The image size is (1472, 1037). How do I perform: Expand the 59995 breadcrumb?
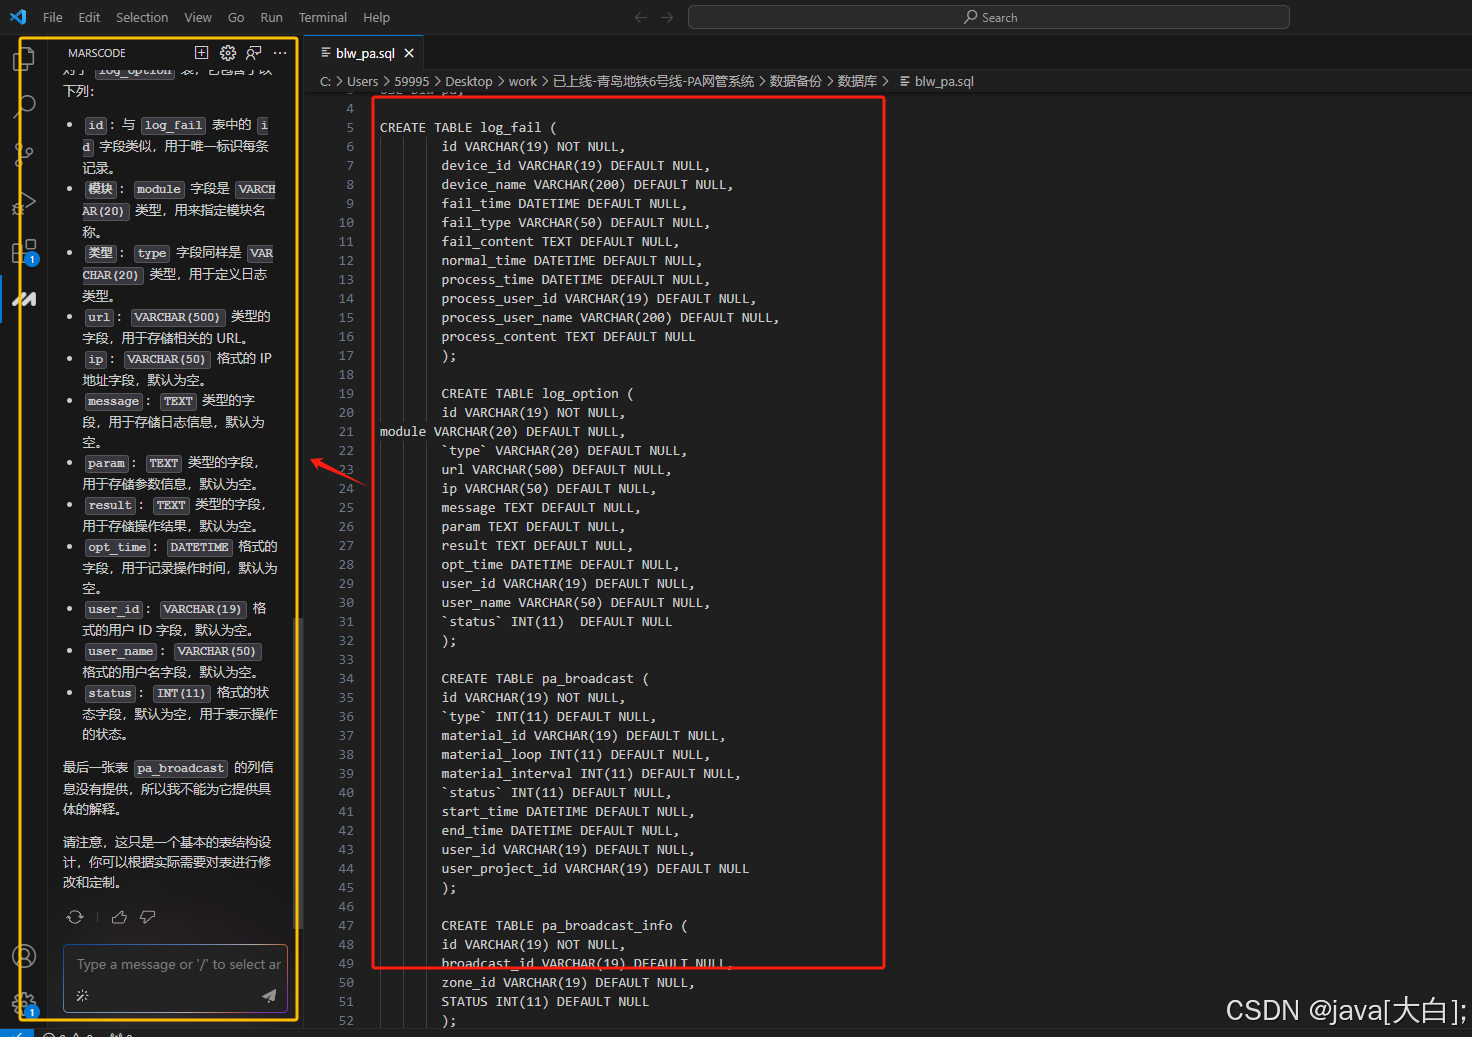point(411,82)
